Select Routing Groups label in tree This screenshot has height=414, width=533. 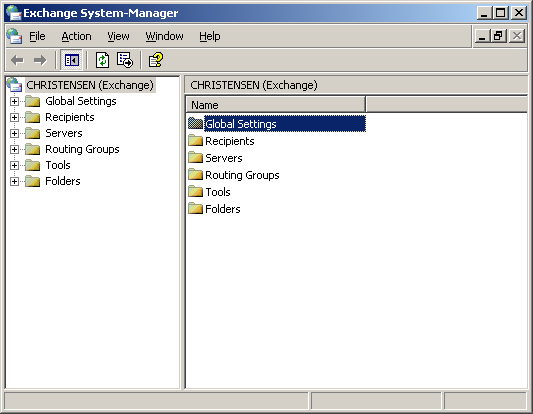point(82,149)
